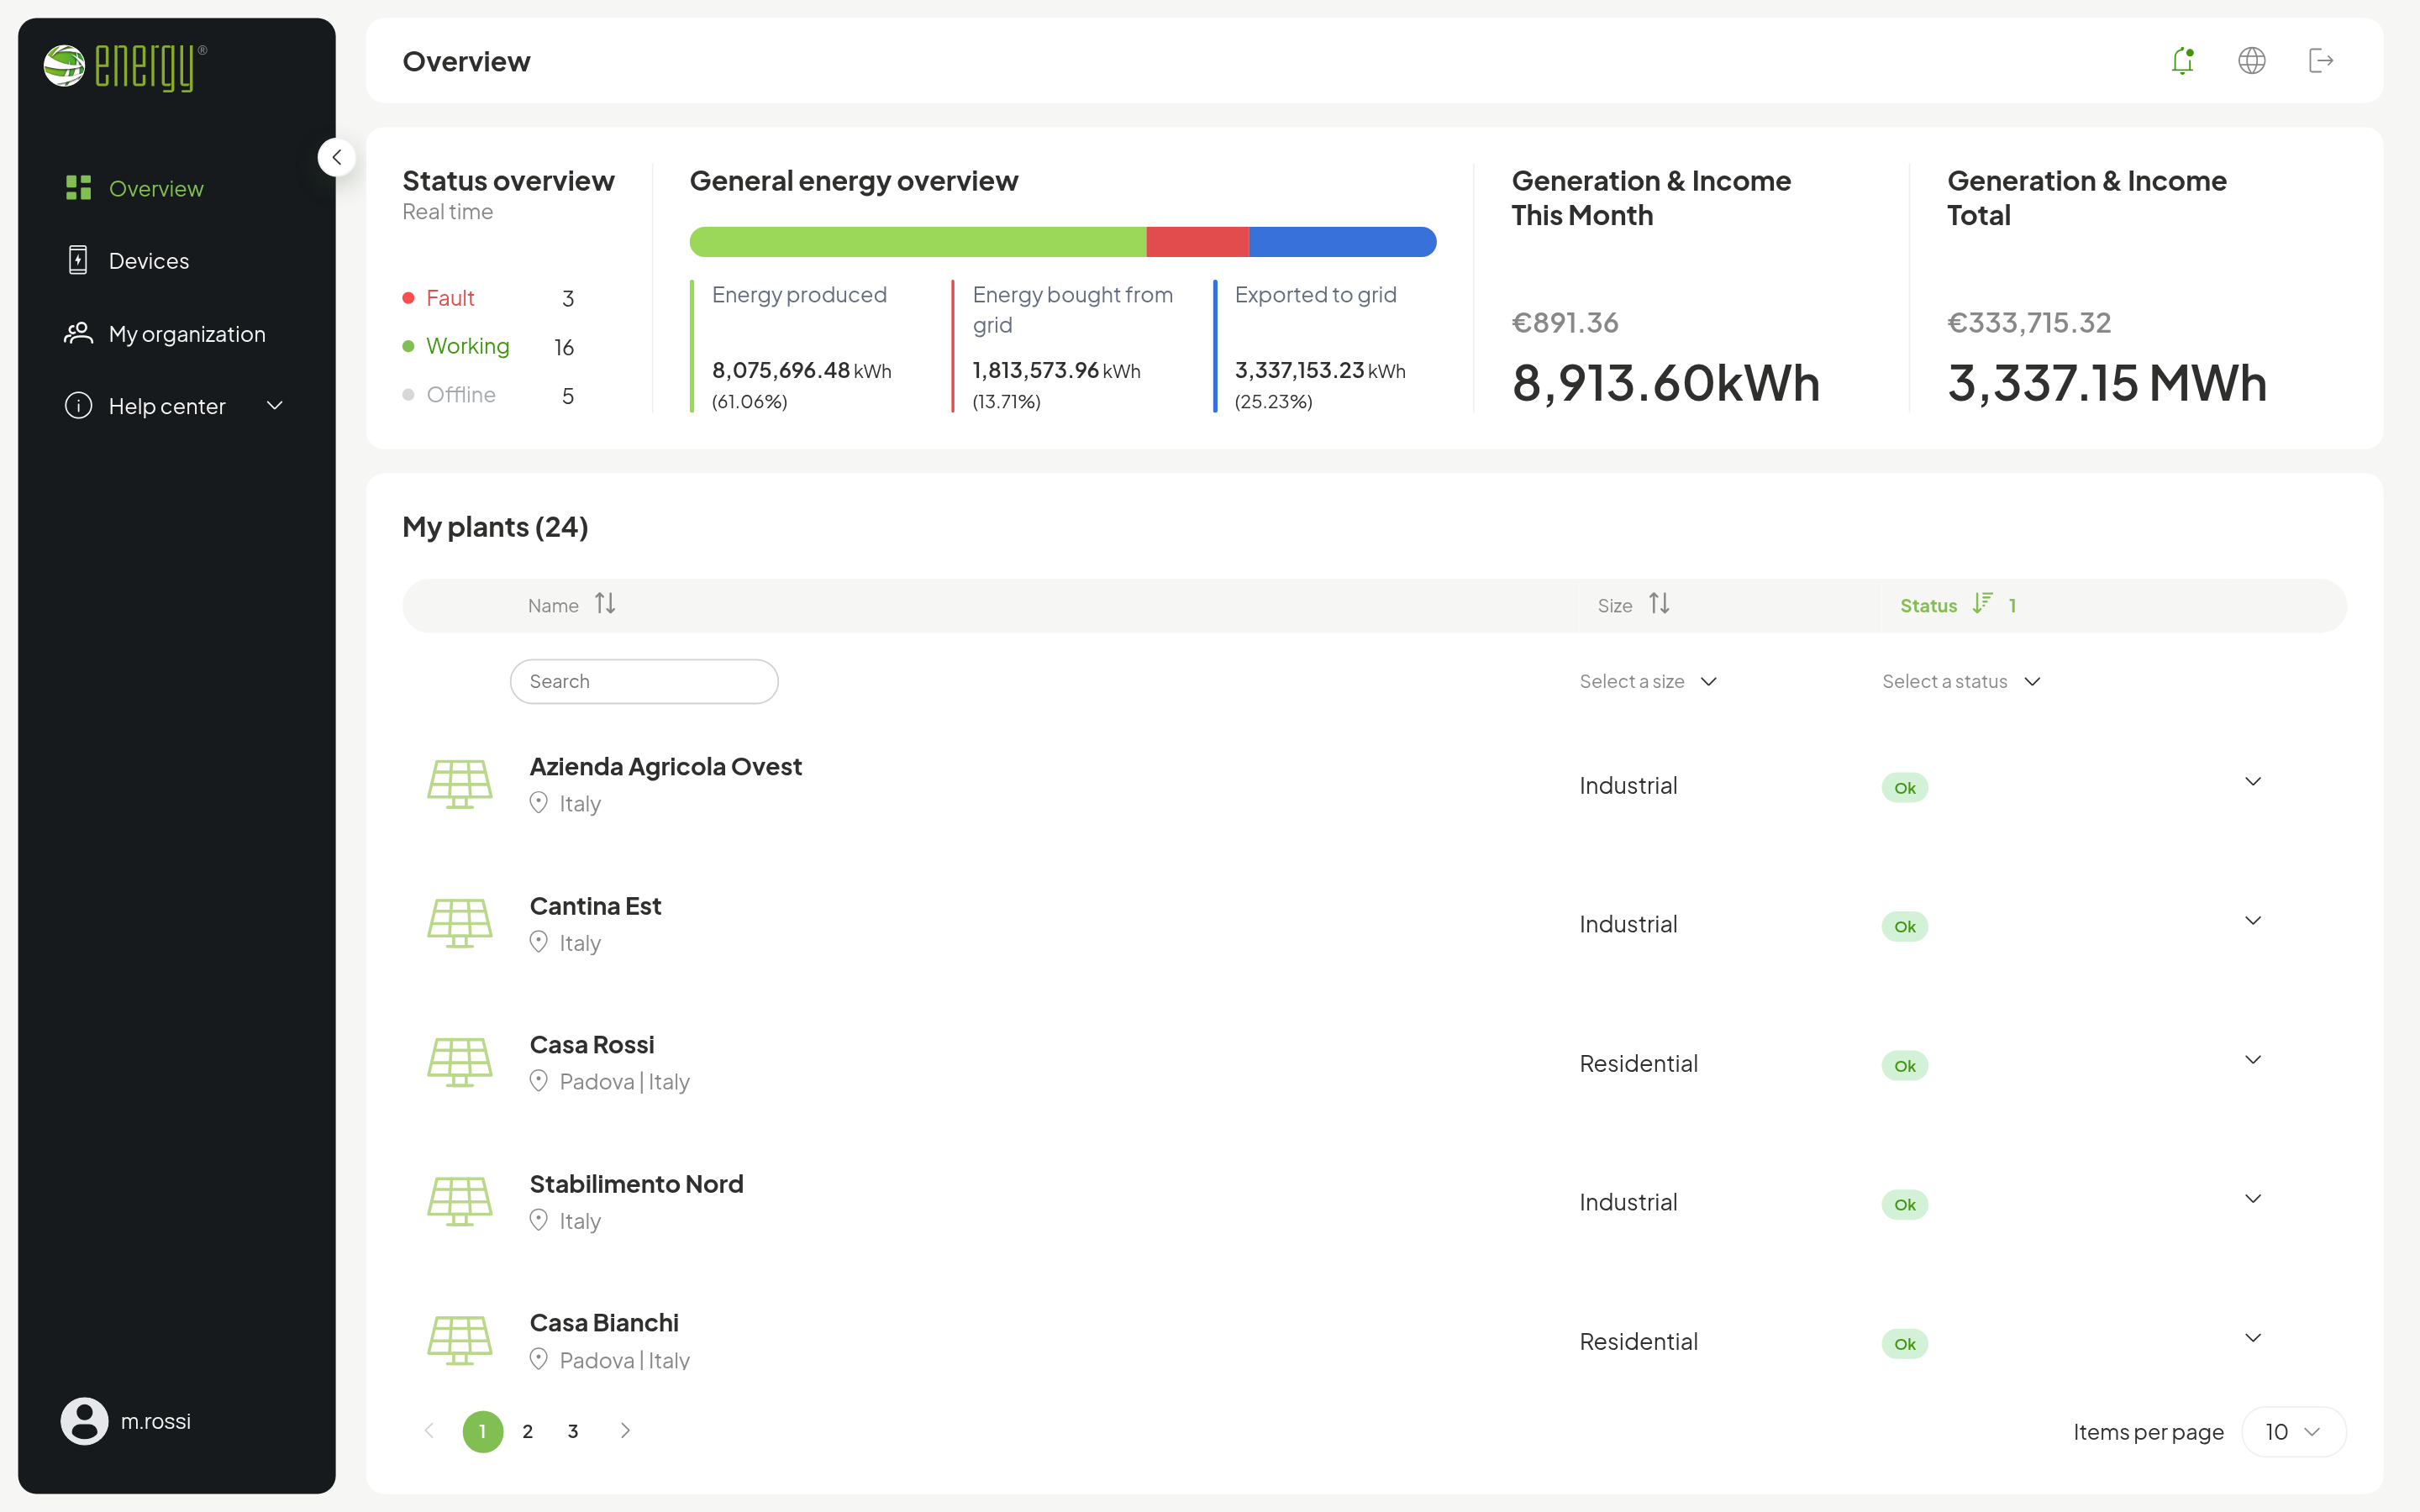Expand the Azienda Agricola Ovest row
Image resolution: width=2420 pixels, height=1512 pixels.
(x=2253, y=782)
